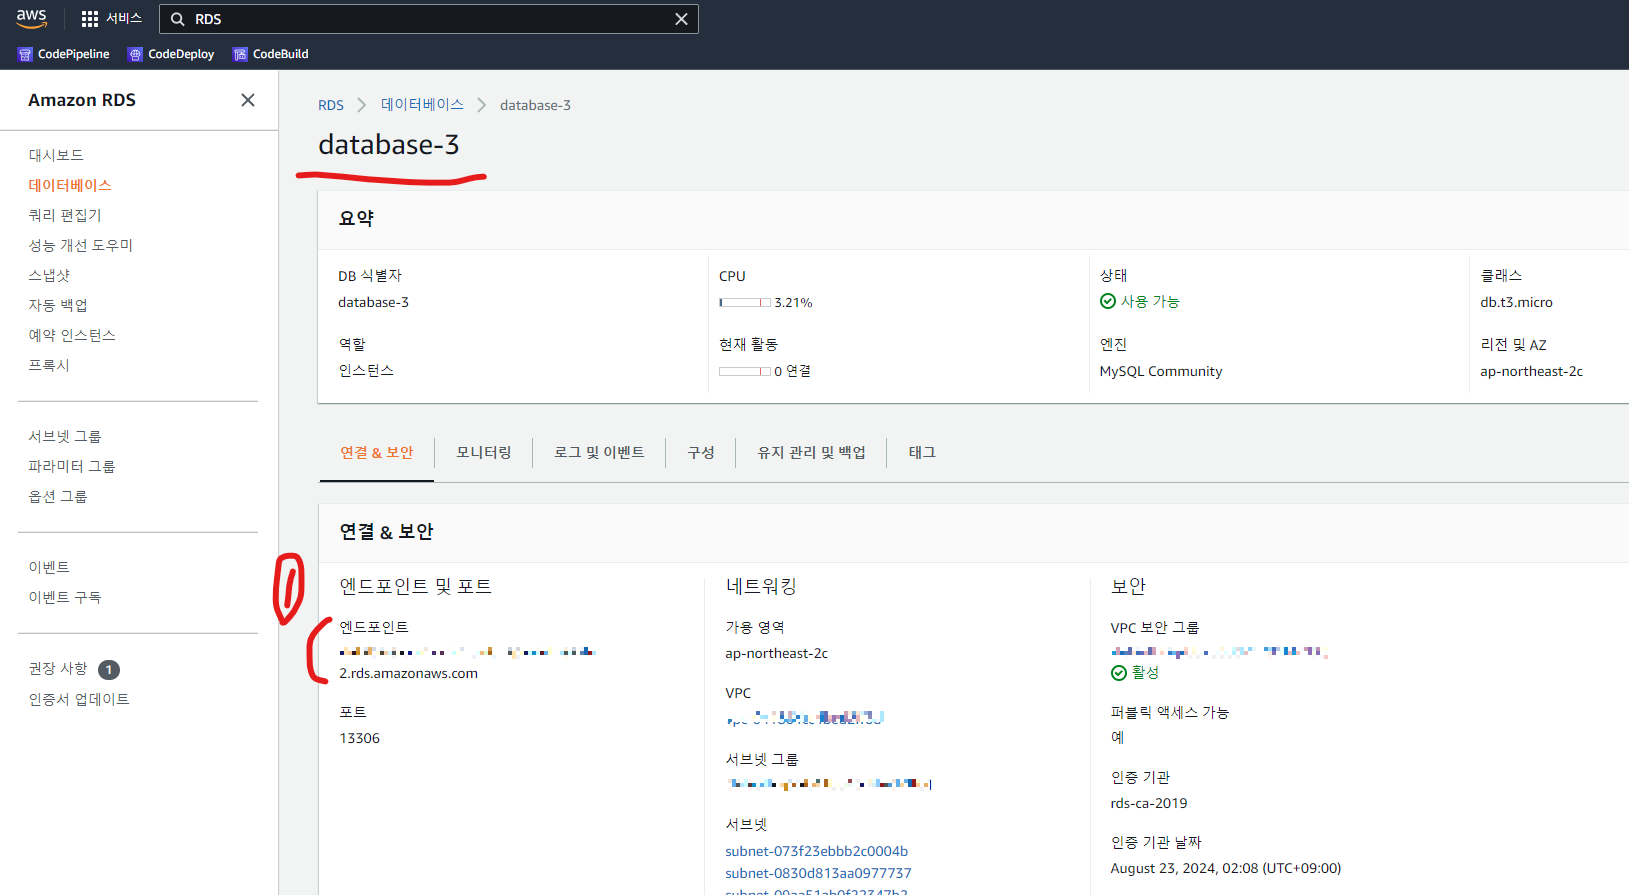Switch to the 유지 관리 및 백업 tab
Viewport: 1629px width, 895px height.
pyautogui.click(x=811, y=452)
